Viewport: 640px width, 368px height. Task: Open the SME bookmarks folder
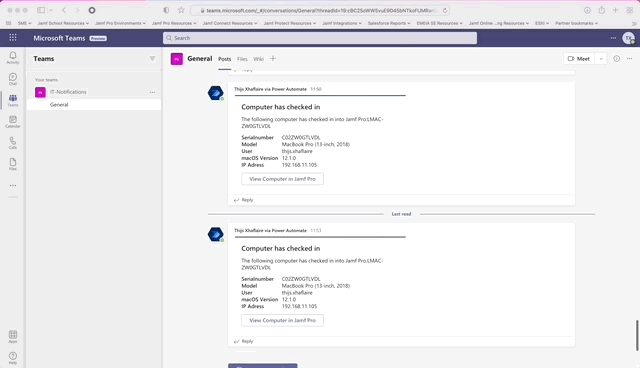pos(24,23)
